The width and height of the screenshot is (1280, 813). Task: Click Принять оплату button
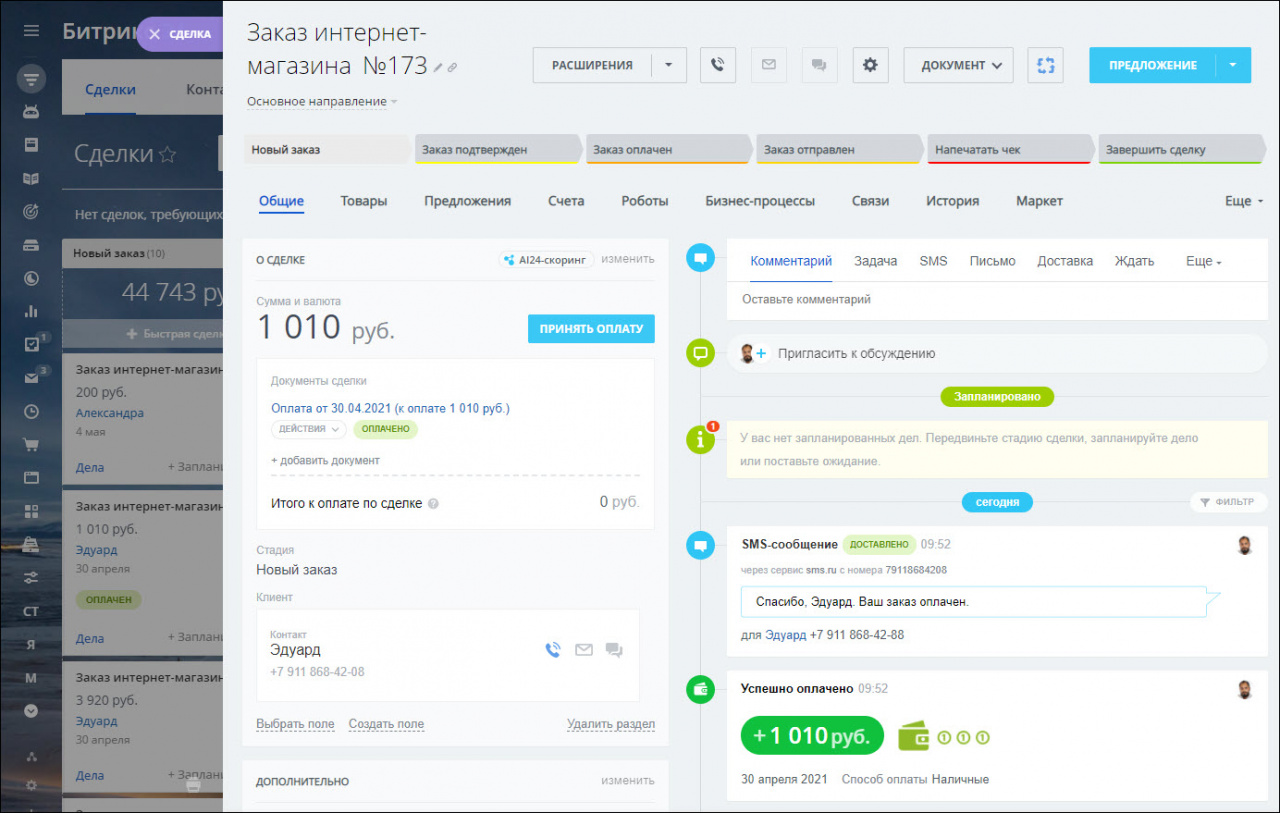click(x=591, y=329)
